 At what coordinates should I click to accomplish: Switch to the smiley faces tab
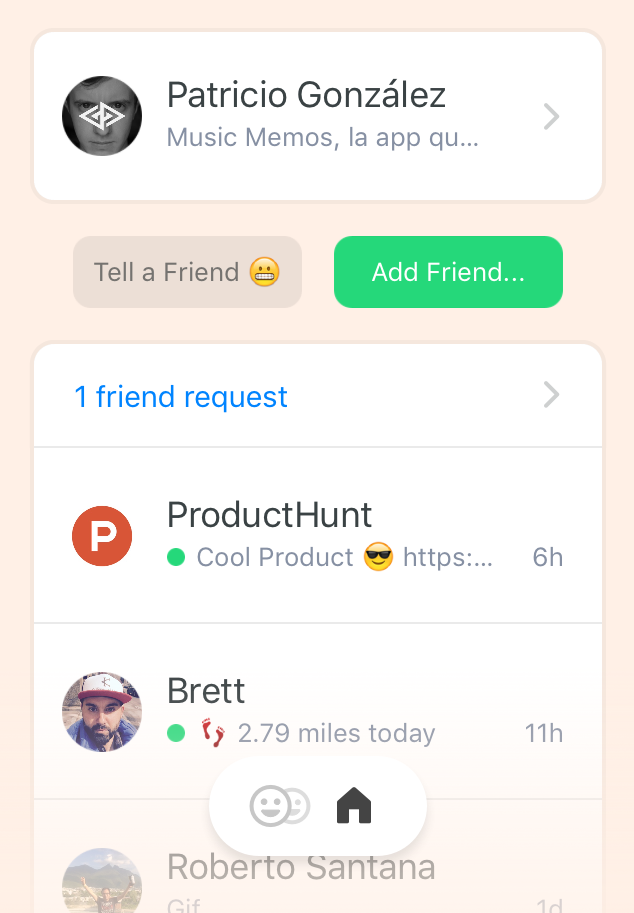click(279, 806)
